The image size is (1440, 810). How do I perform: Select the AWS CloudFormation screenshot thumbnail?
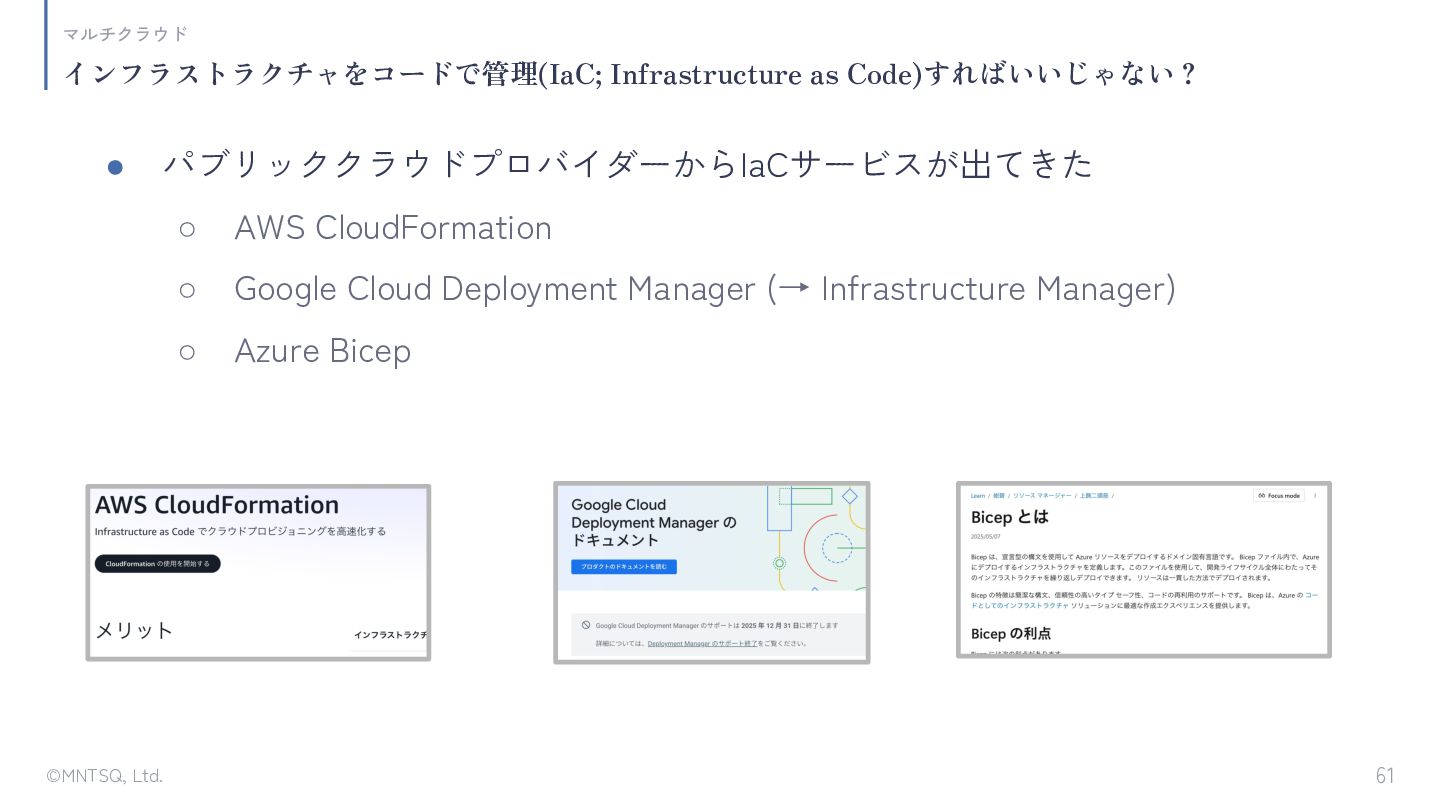coord(258,573)
